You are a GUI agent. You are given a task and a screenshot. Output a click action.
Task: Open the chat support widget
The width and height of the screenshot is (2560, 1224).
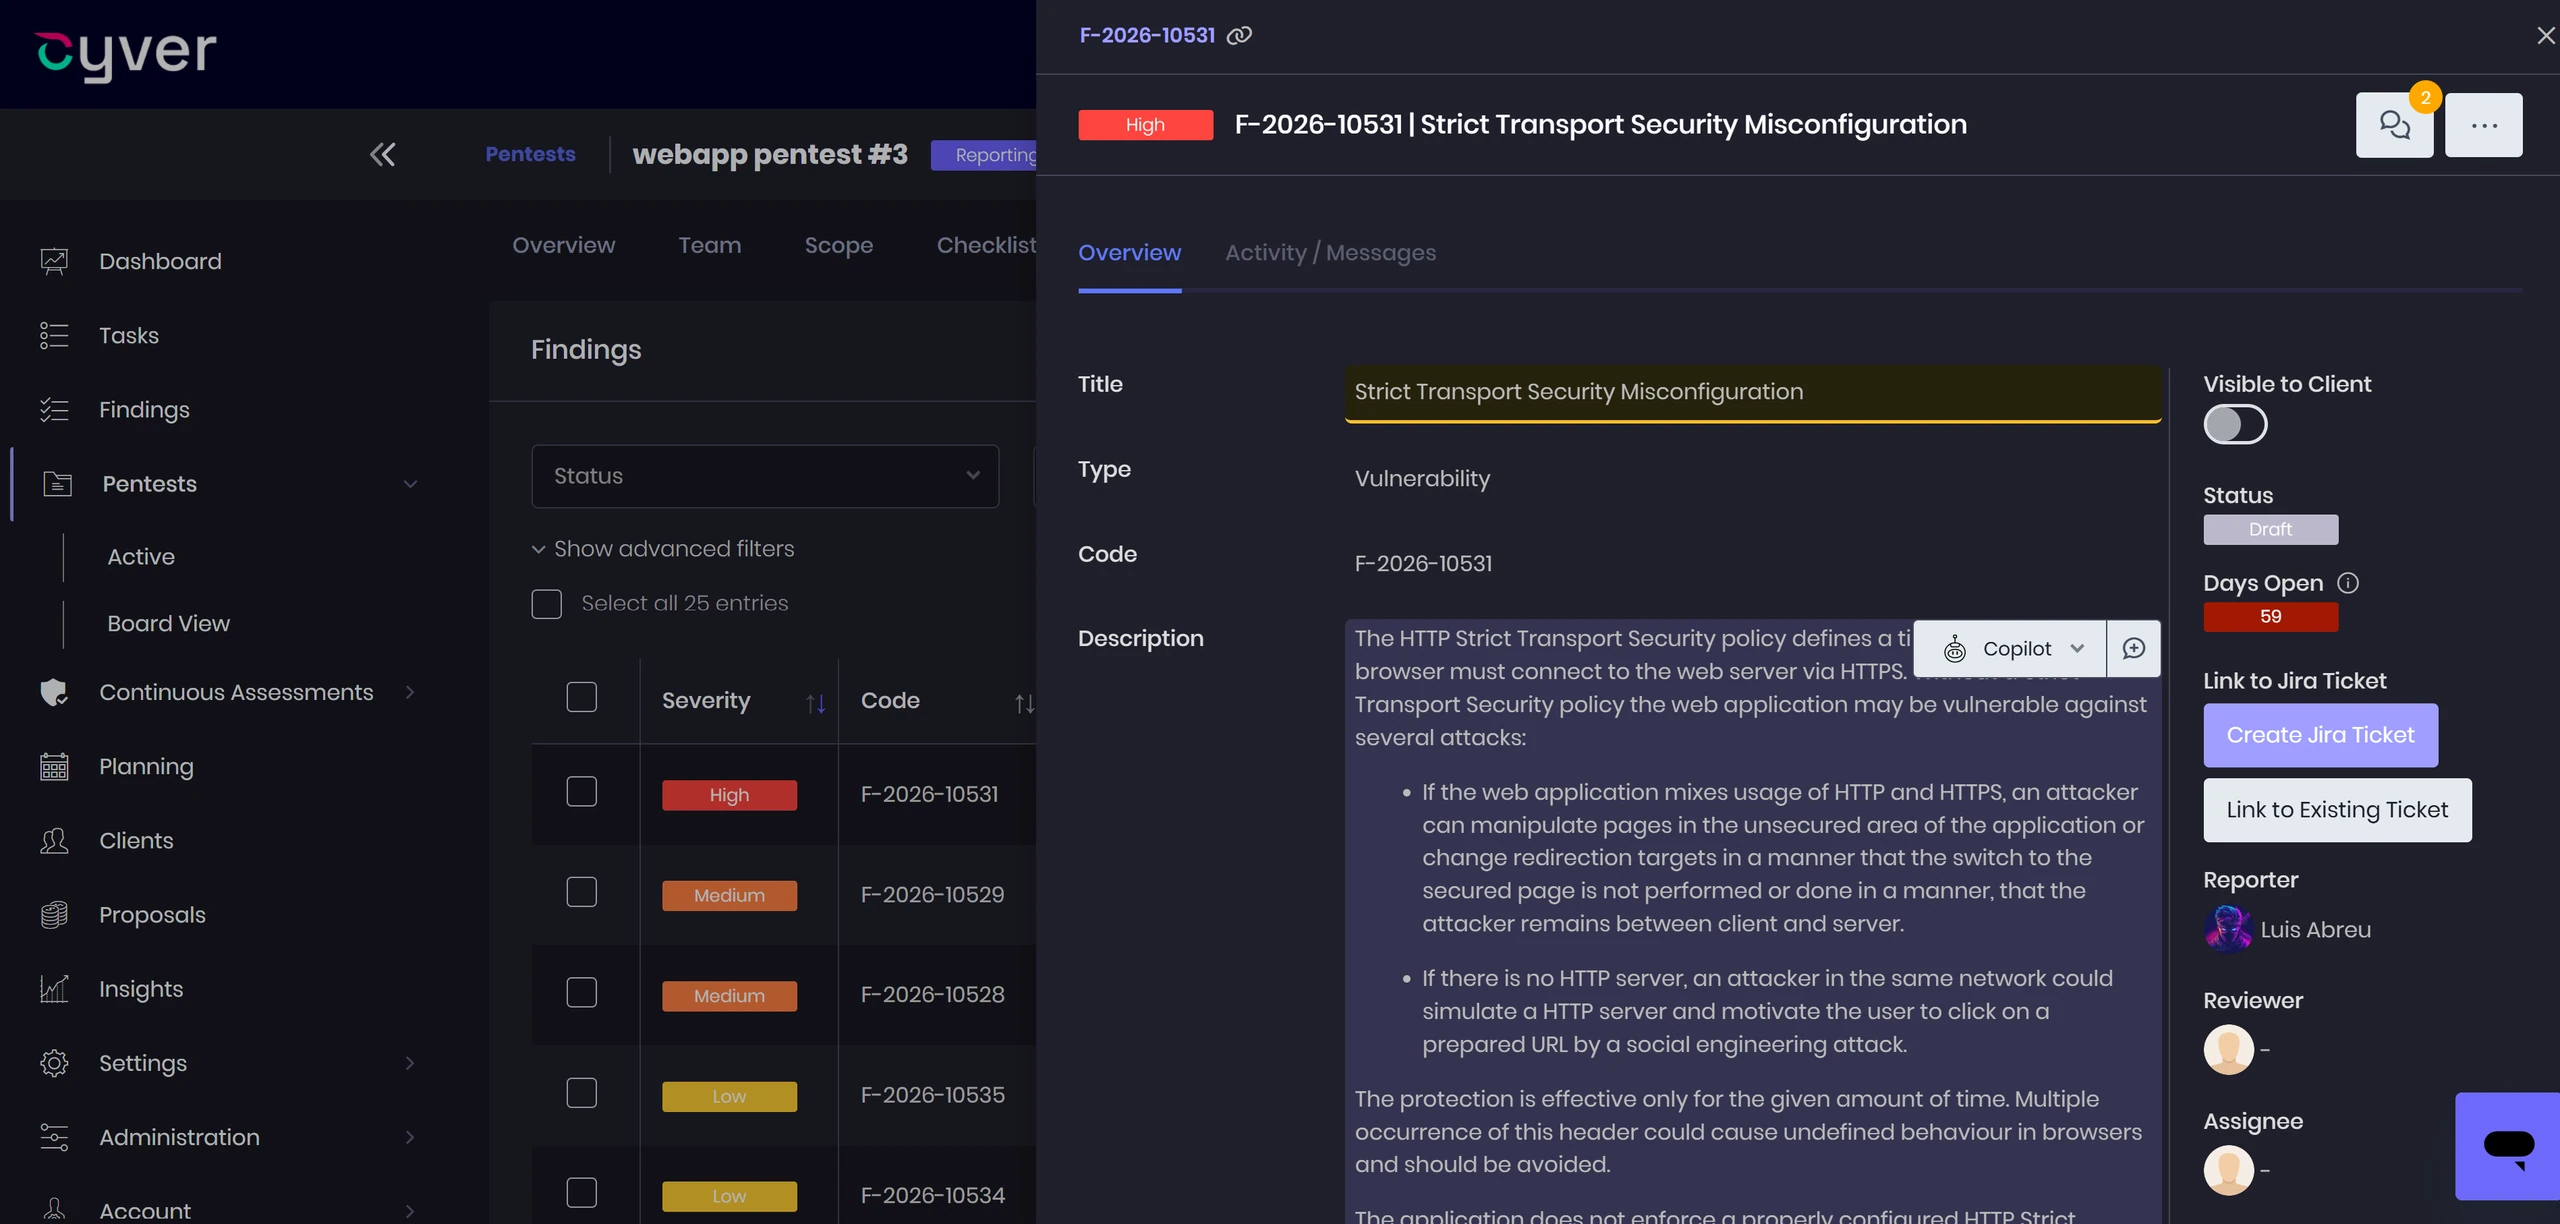tap(2508, 1146)
